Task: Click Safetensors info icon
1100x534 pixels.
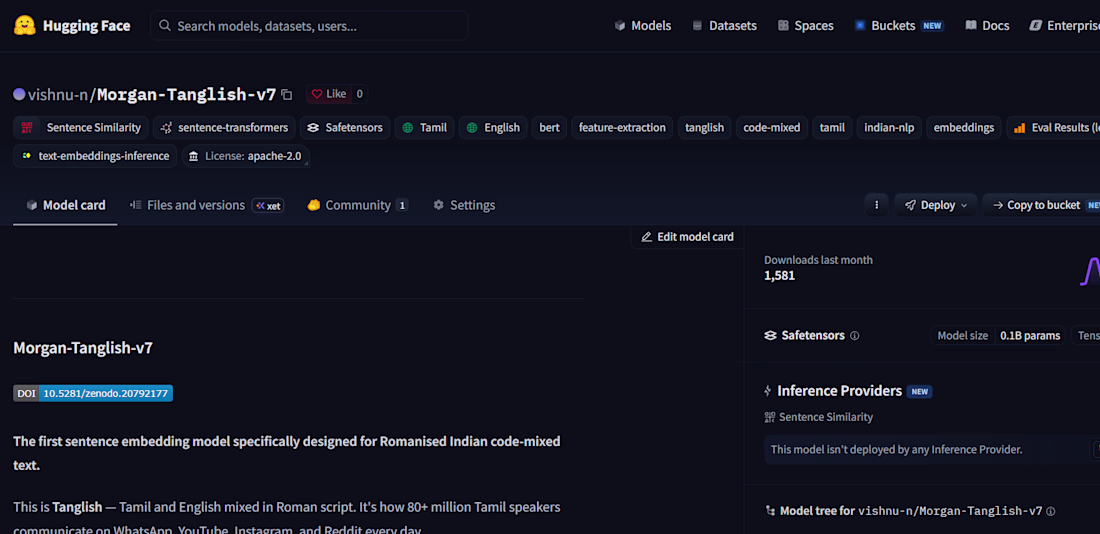Action: tap(854, 336)
